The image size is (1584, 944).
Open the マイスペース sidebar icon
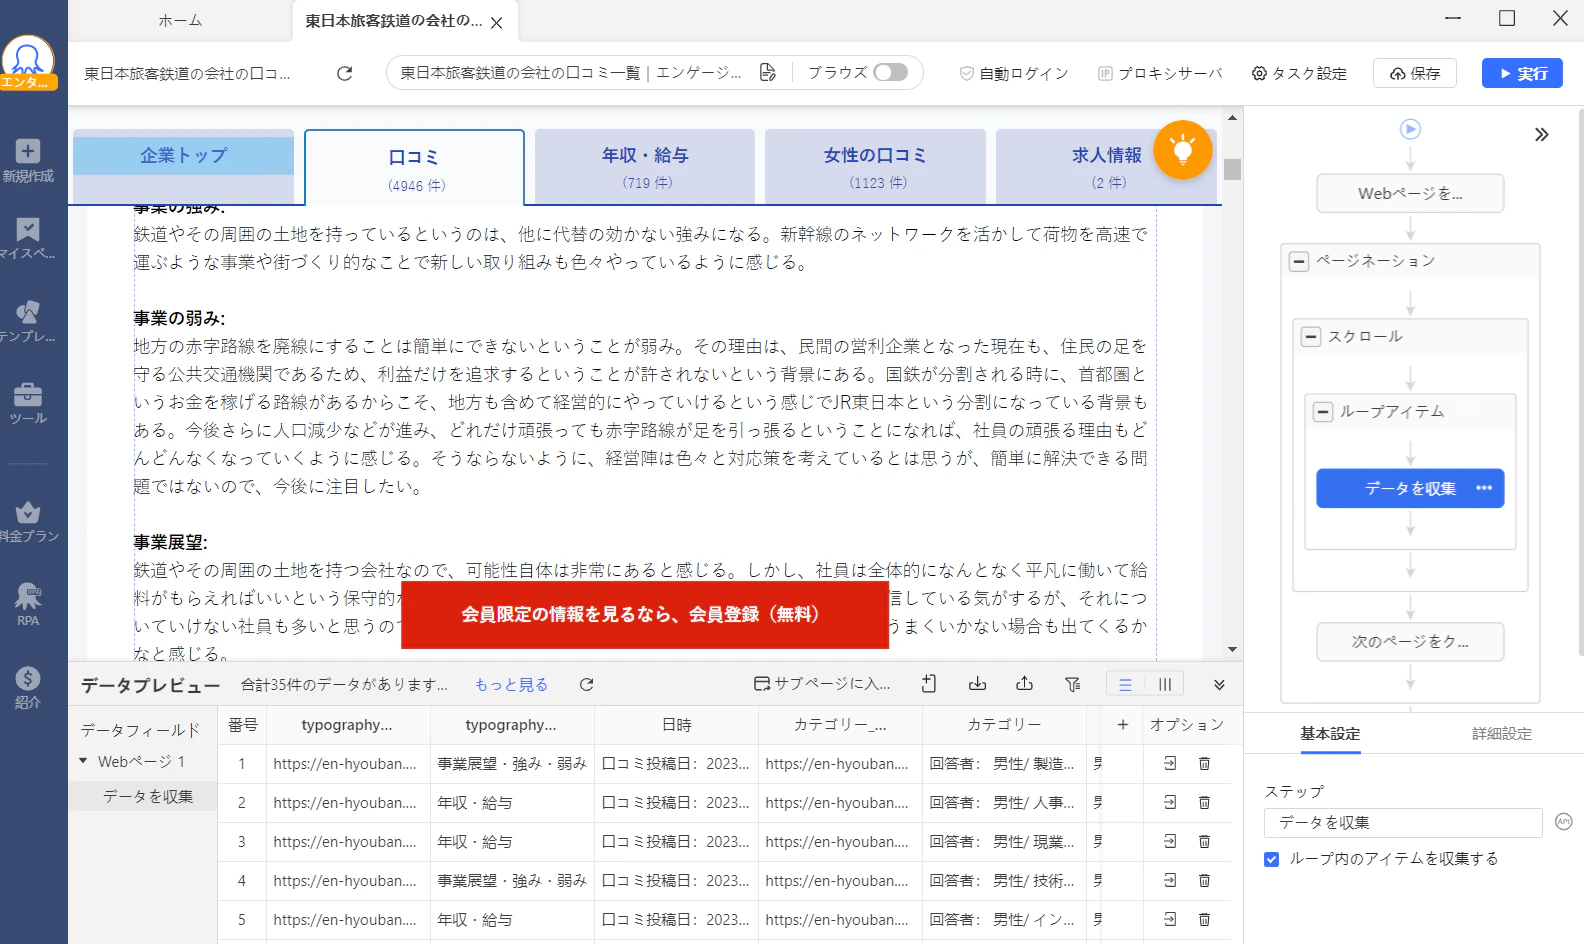pyautogui.click(x=28, y=238)
